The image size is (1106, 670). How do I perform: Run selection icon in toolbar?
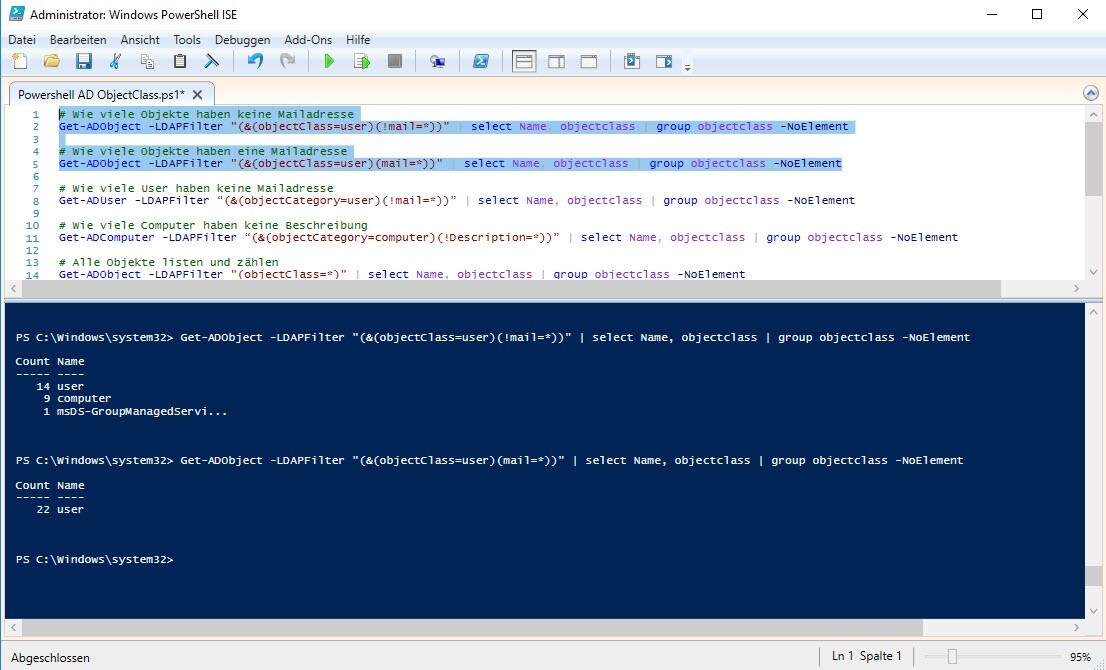(x=362, y=62)
